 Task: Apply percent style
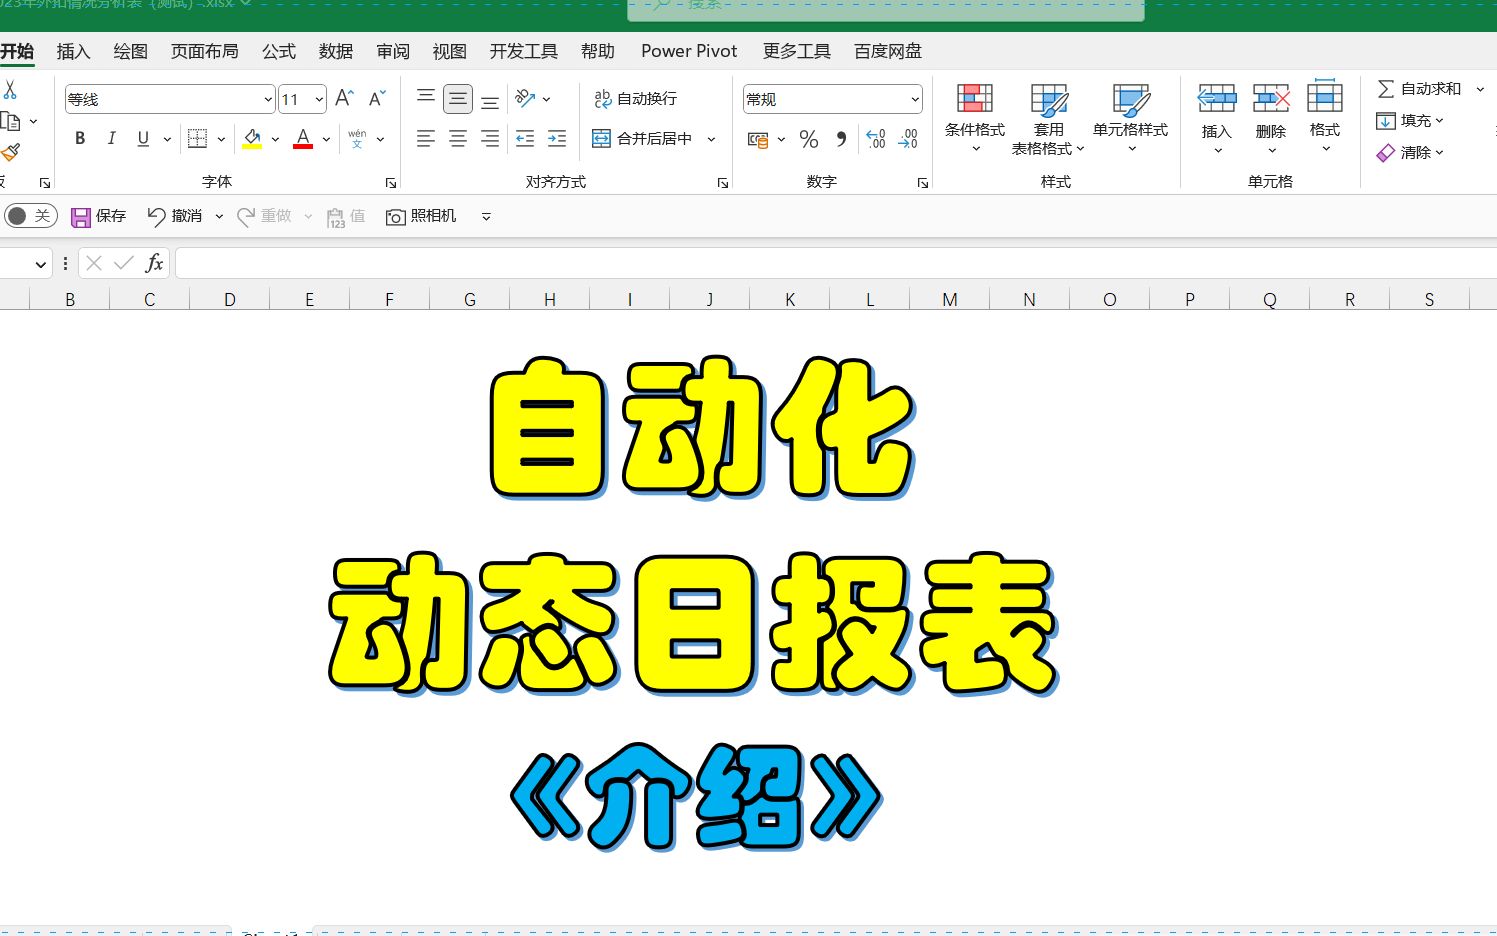point(809,140)
